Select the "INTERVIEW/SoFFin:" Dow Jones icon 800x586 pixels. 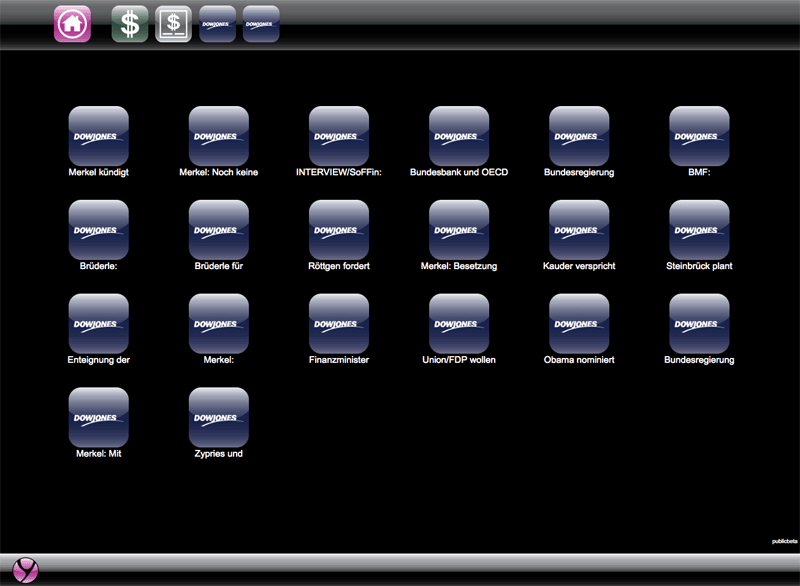coord(339,136)
